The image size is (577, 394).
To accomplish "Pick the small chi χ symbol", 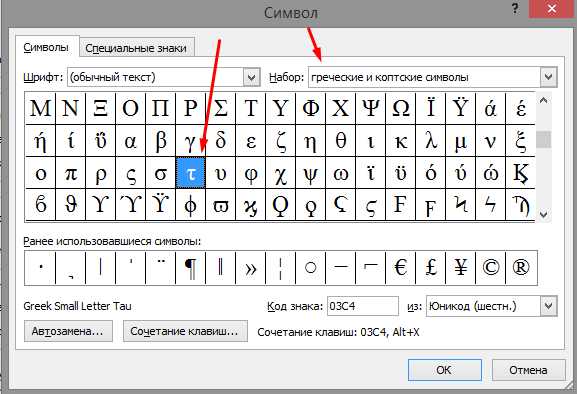I will [281, 173].
